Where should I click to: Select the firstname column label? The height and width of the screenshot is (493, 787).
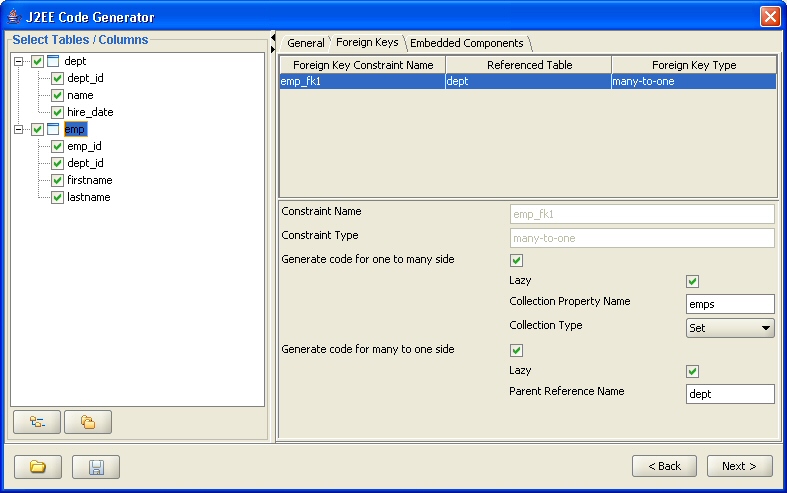(90, 180)
